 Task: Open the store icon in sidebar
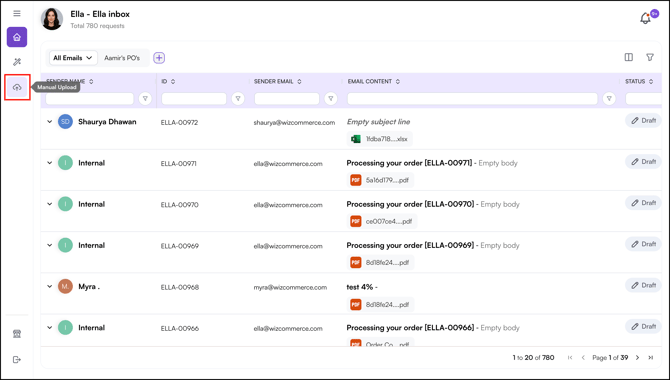pos(17,334)
